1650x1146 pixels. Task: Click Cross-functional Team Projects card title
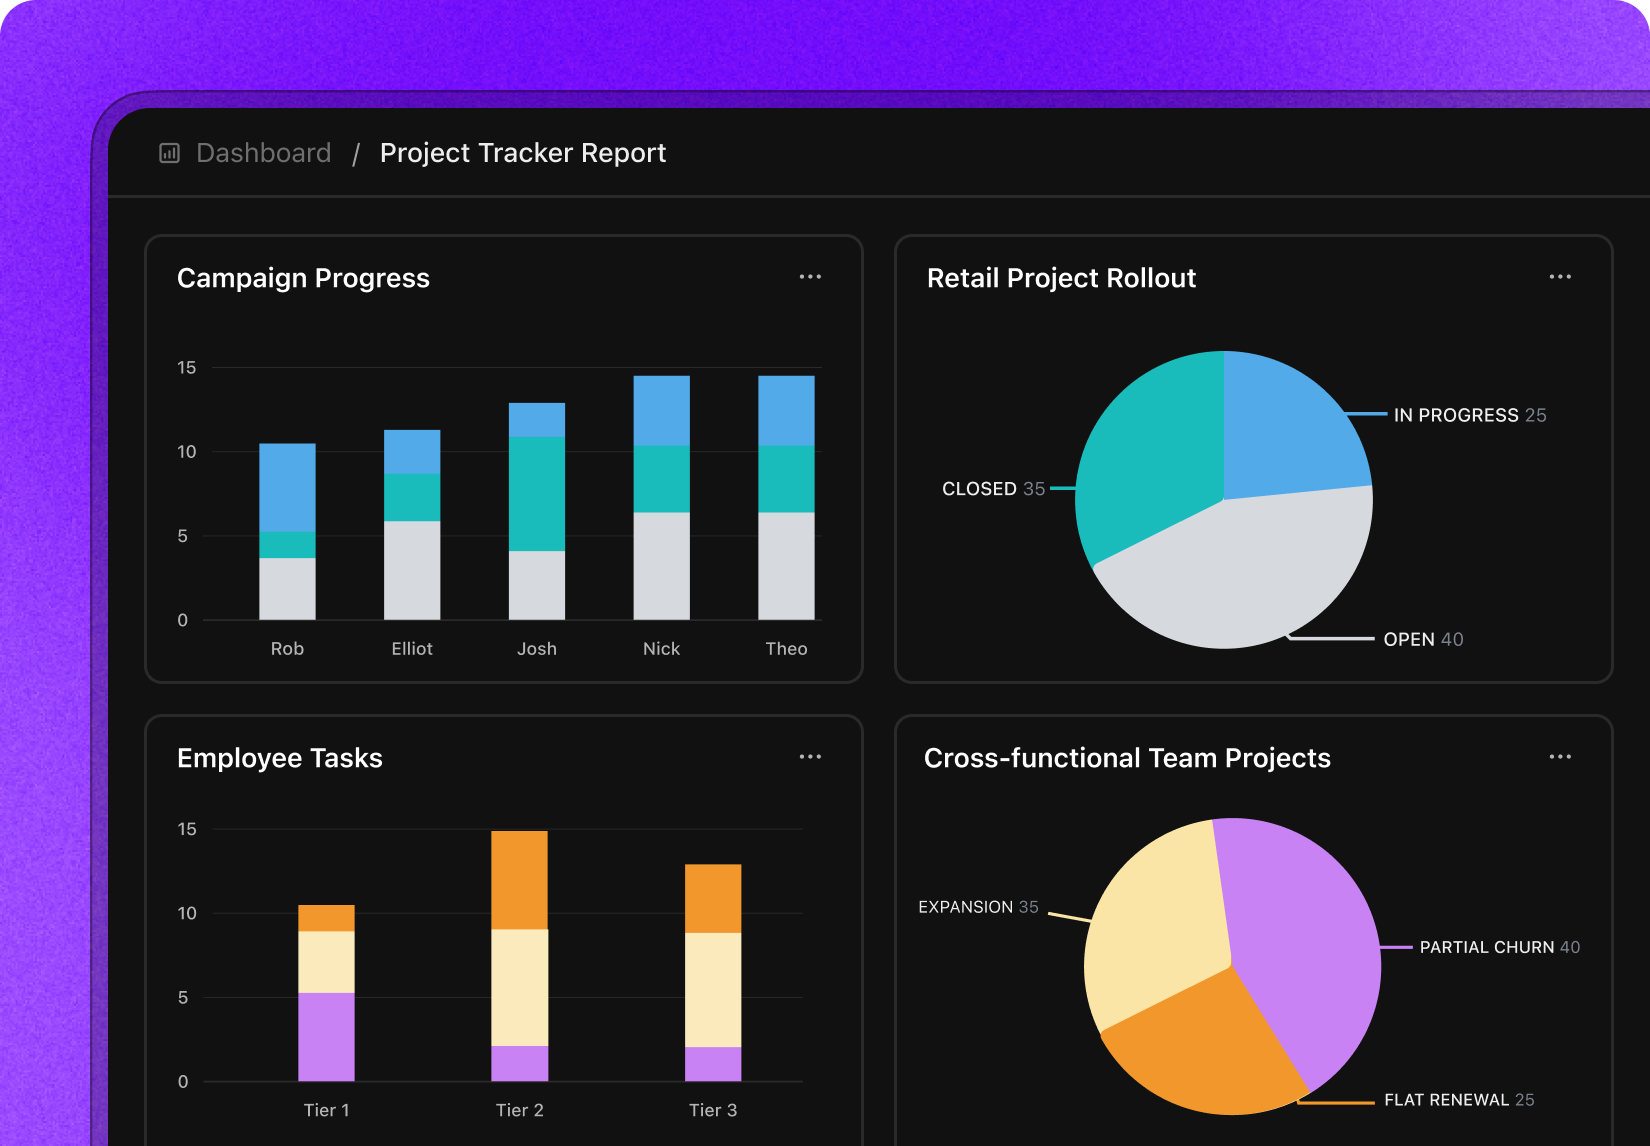[1127, 758]
